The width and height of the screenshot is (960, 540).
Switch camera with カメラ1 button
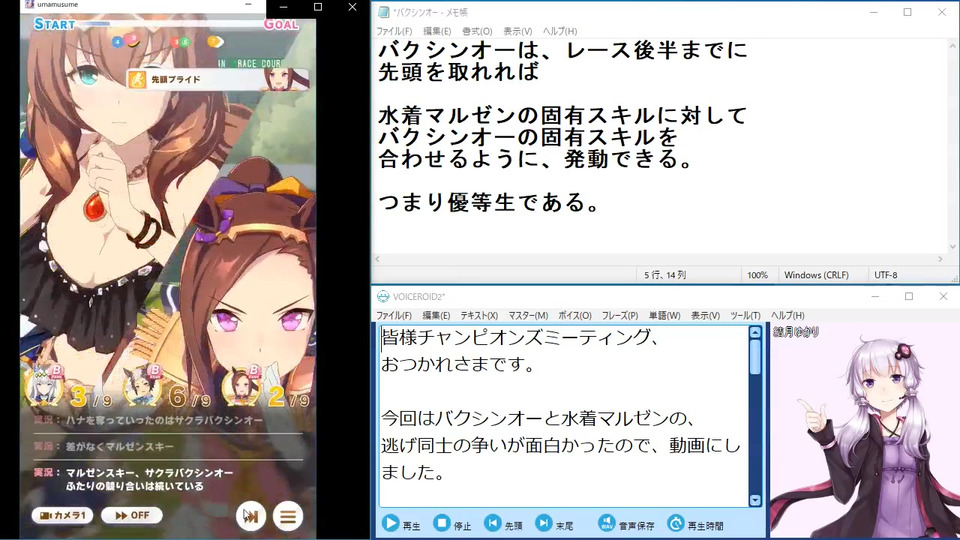[x=62, y=516]
